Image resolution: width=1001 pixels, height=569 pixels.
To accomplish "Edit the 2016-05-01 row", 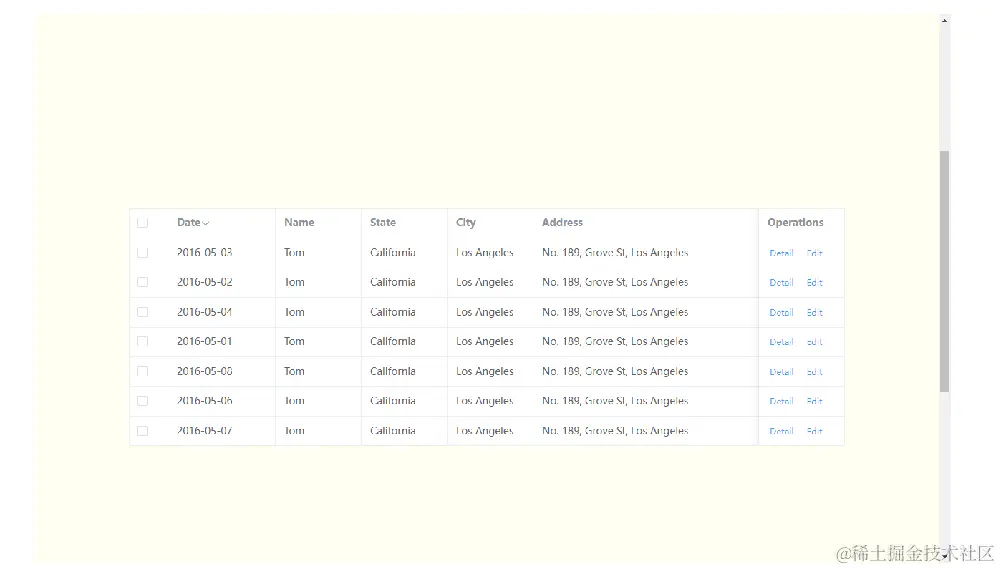I will pos(815,342).
